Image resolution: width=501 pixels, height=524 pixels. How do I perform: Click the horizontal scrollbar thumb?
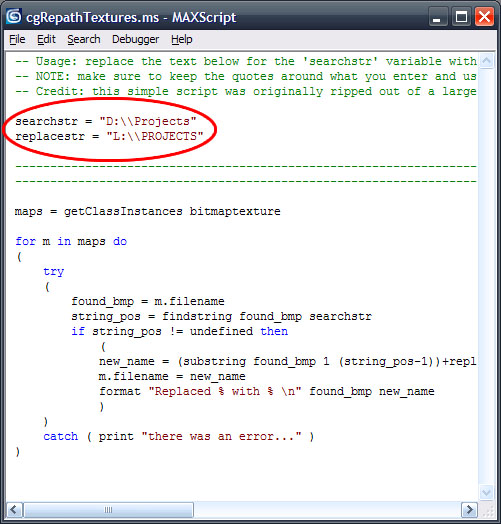[109, 510]
